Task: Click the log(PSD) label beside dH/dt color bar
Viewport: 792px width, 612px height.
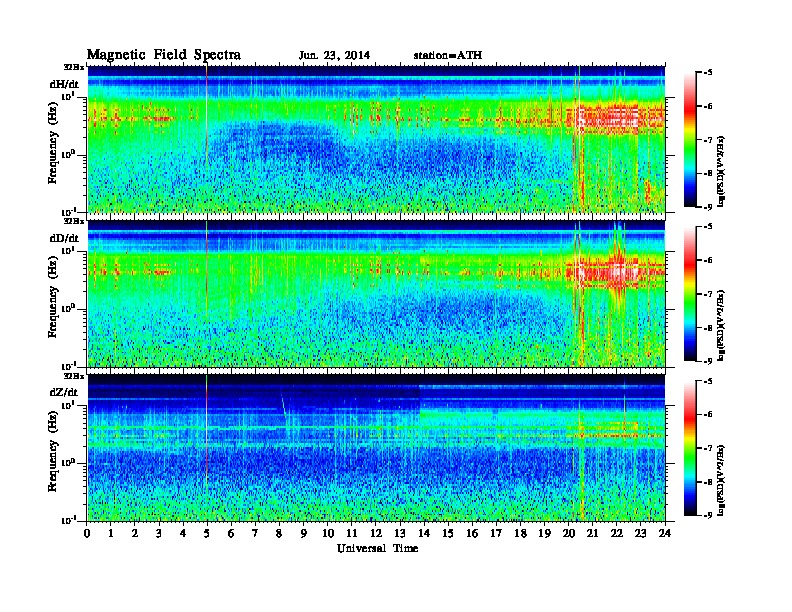Action: pos(721,171)
